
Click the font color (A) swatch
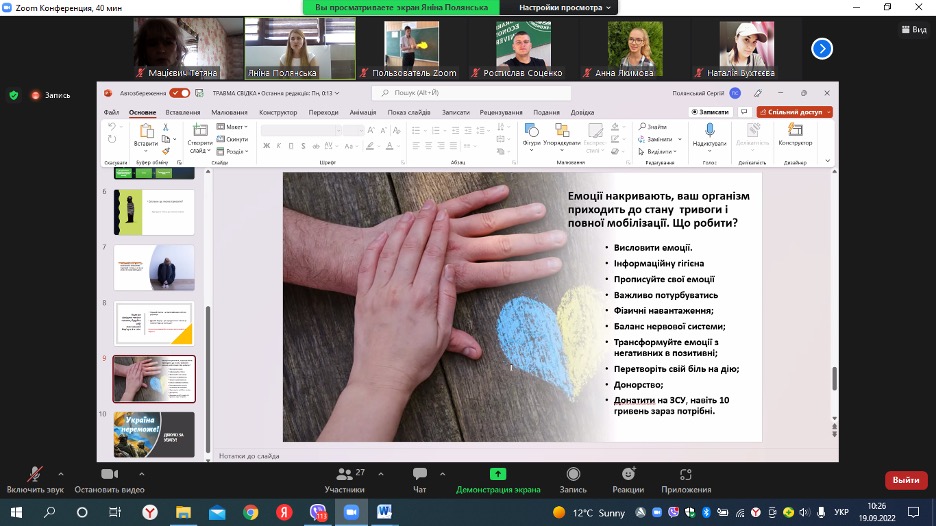pyautogui.click(x=389, y=146)
